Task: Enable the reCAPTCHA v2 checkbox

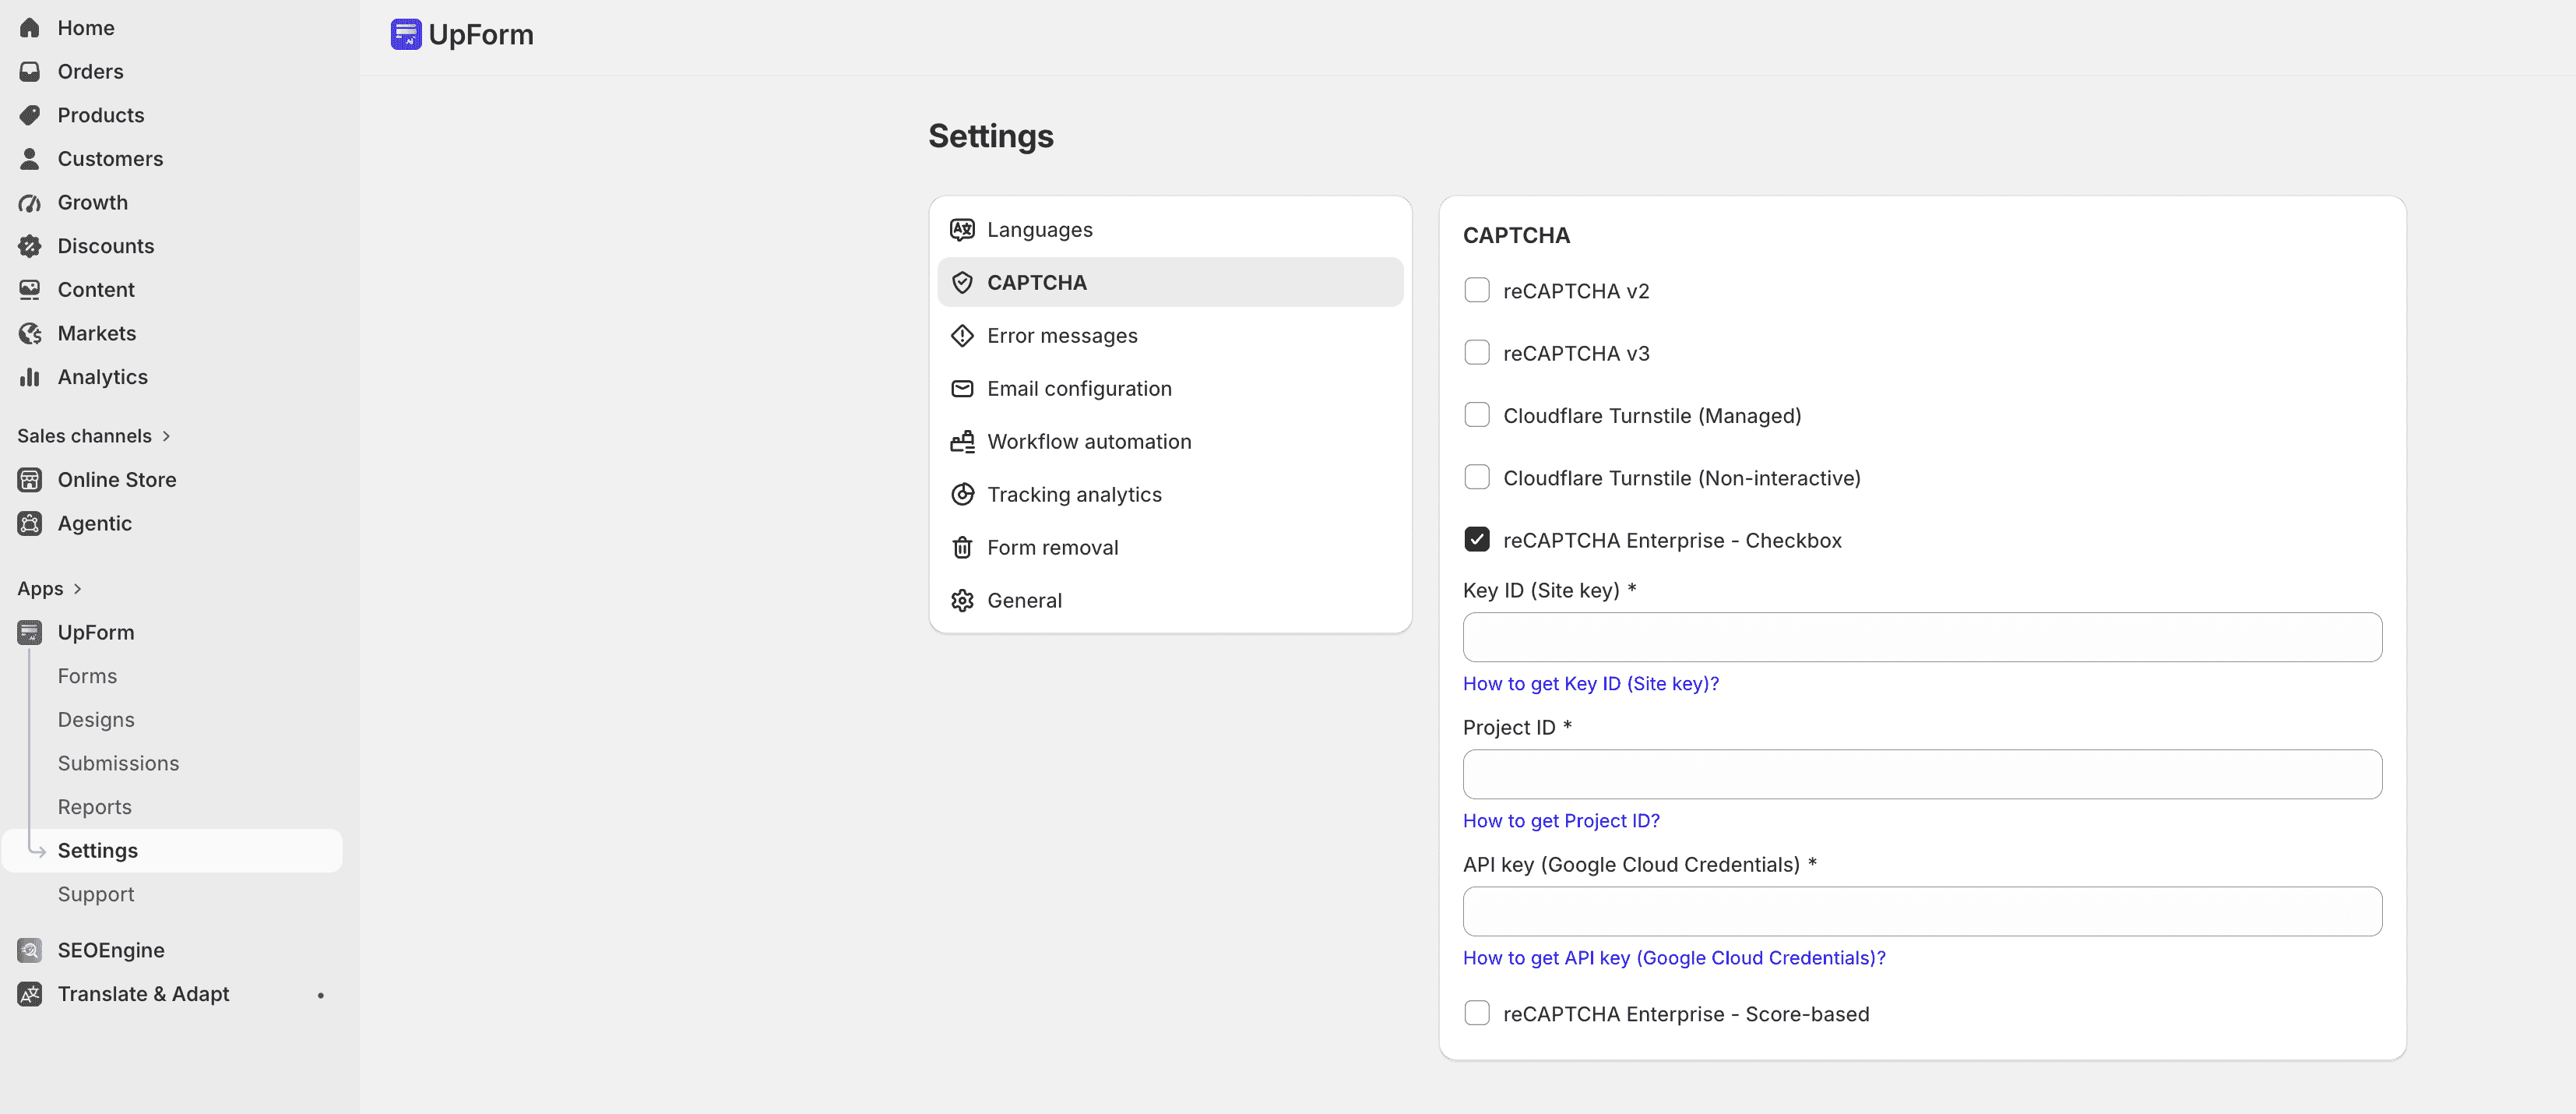Action: click(1477, 290)
